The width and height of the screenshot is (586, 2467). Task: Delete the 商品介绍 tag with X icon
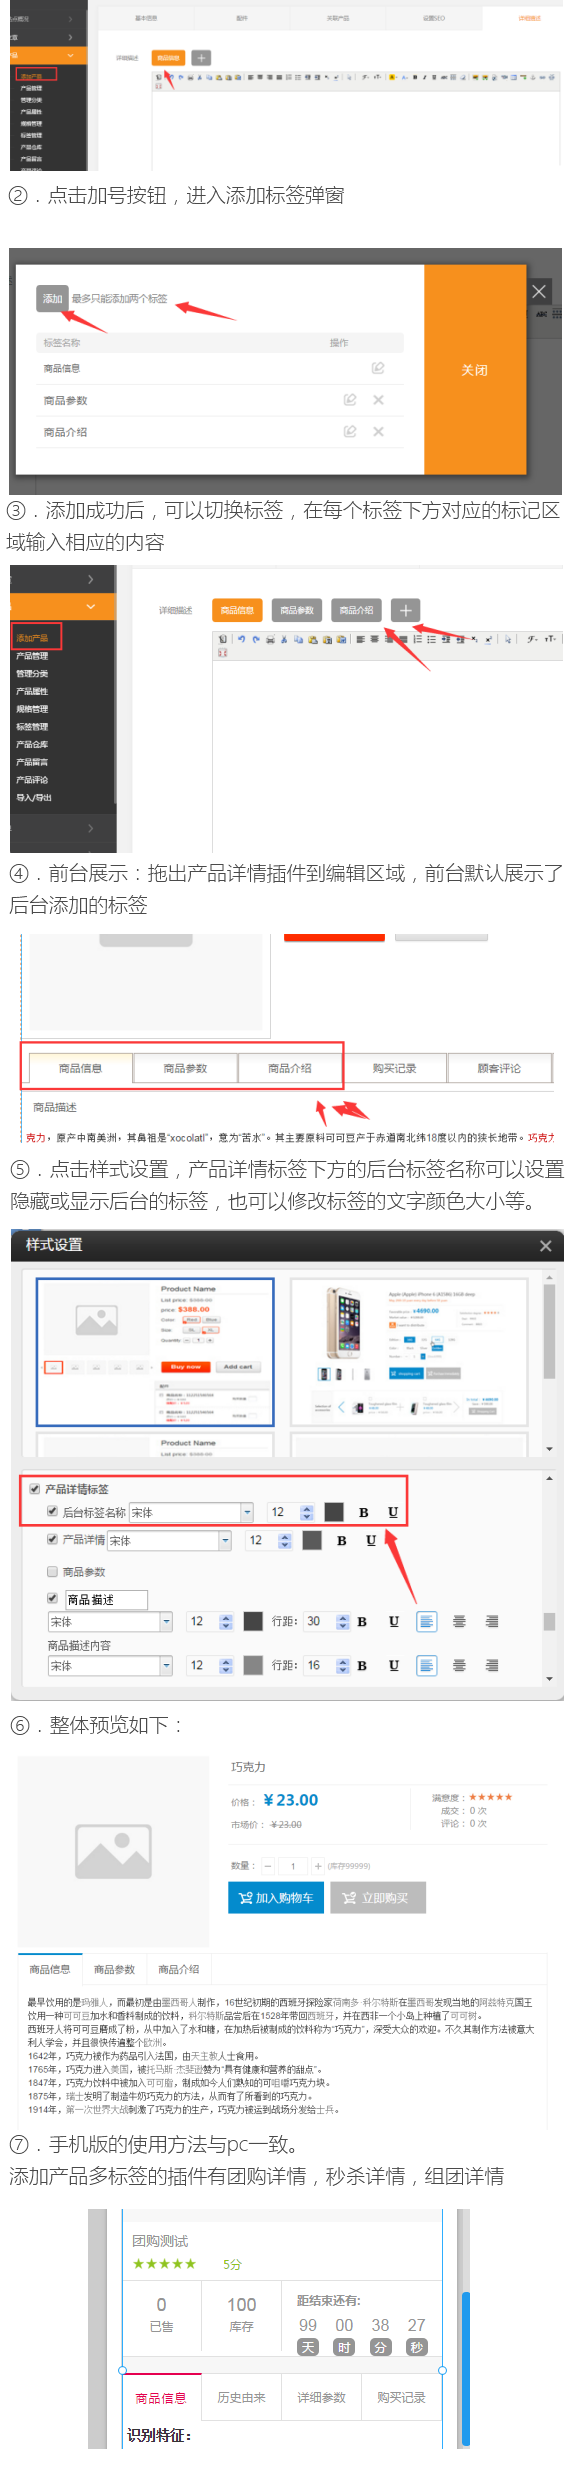pyautogui.click(x=378, y=432)
